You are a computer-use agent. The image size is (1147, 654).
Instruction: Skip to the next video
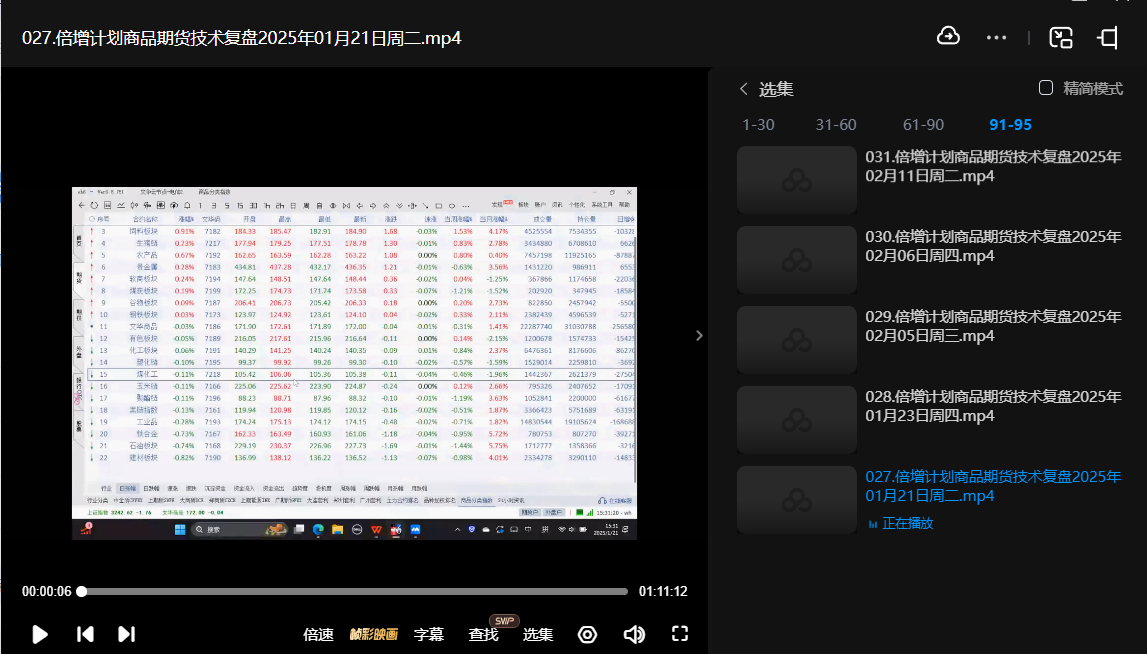click(126, 634)
